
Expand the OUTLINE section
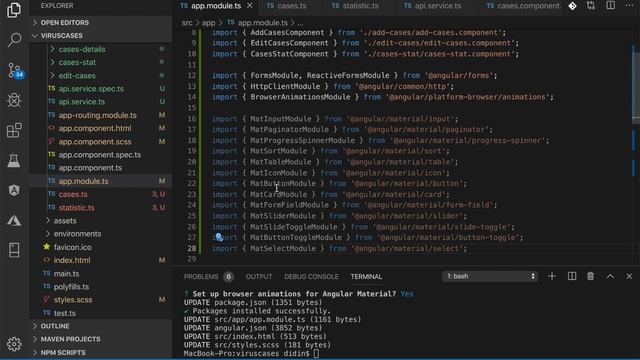100,326
